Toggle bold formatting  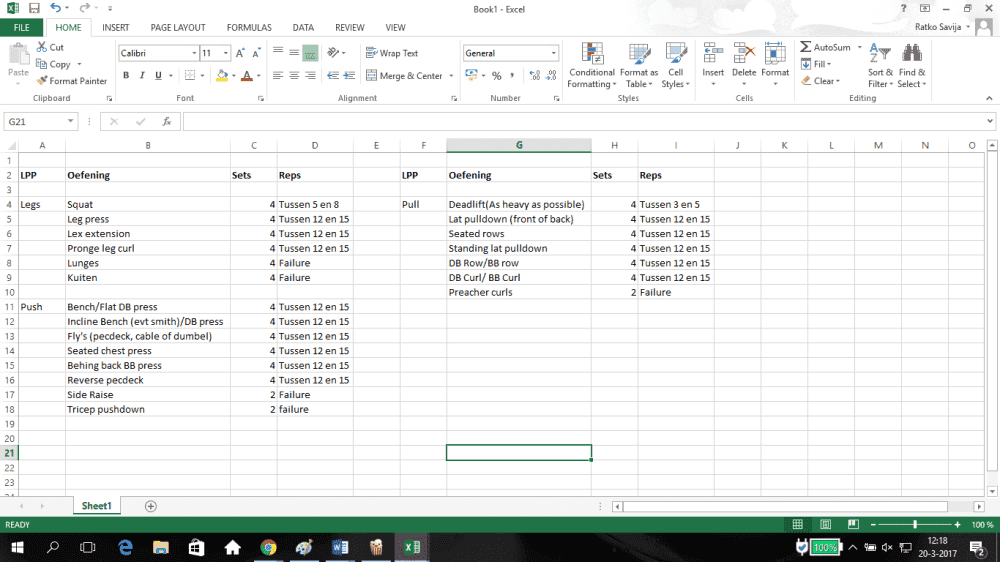pyautogui.click(x=127, y=76)
